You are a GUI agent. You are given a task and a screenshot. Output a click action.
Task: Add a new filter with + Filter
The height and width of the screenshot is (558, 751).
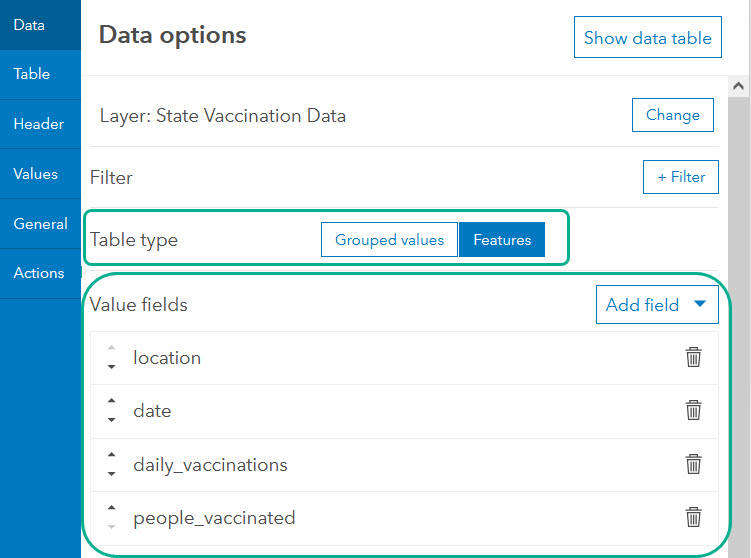pos(680,177)
